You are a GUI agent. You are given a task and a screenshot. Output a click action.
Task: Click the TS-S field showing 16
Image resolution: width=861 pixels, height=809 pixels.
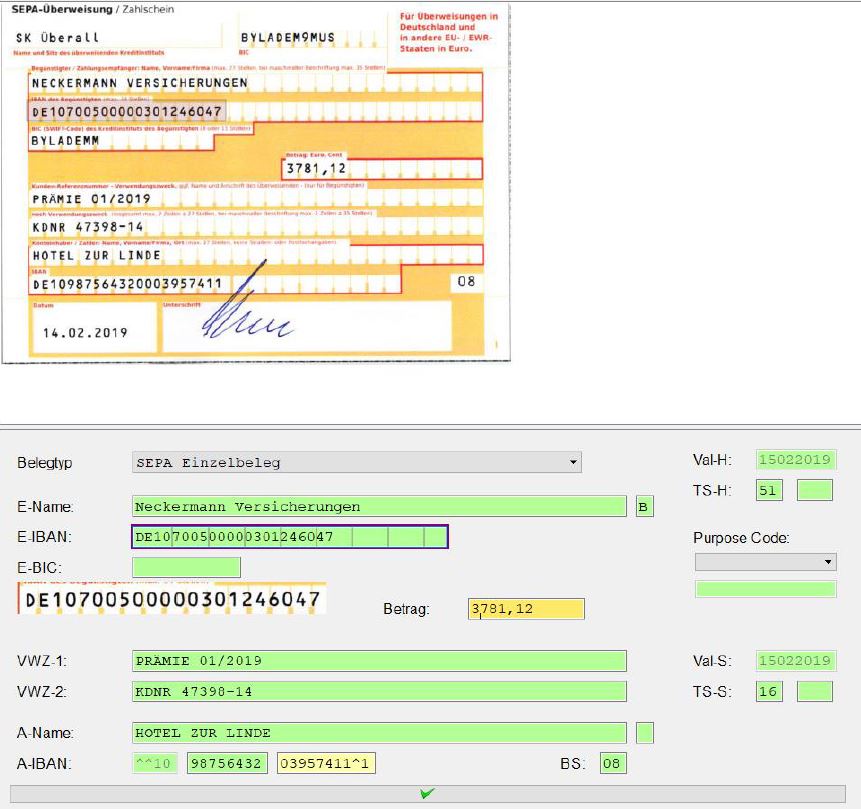tap(769, 691)
